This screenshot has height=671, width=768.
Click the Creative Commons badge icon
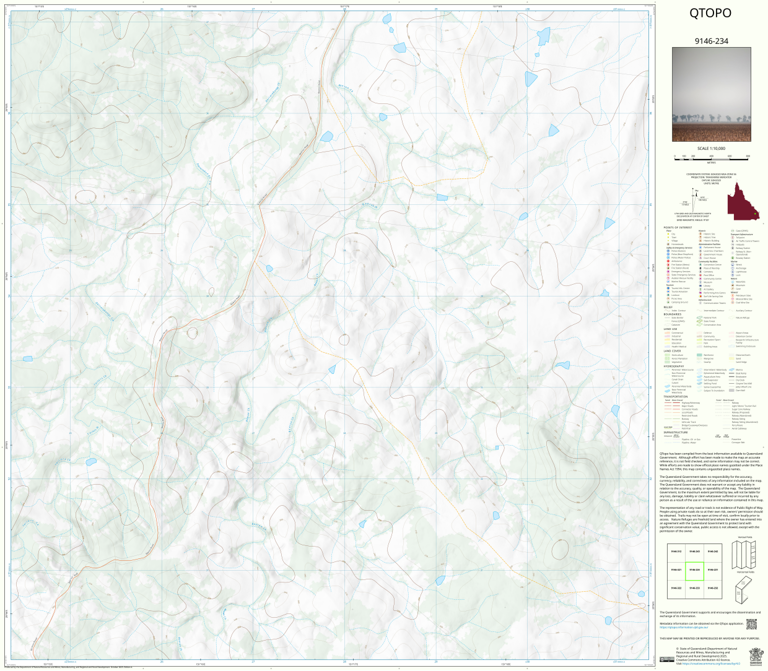(666, 659)
